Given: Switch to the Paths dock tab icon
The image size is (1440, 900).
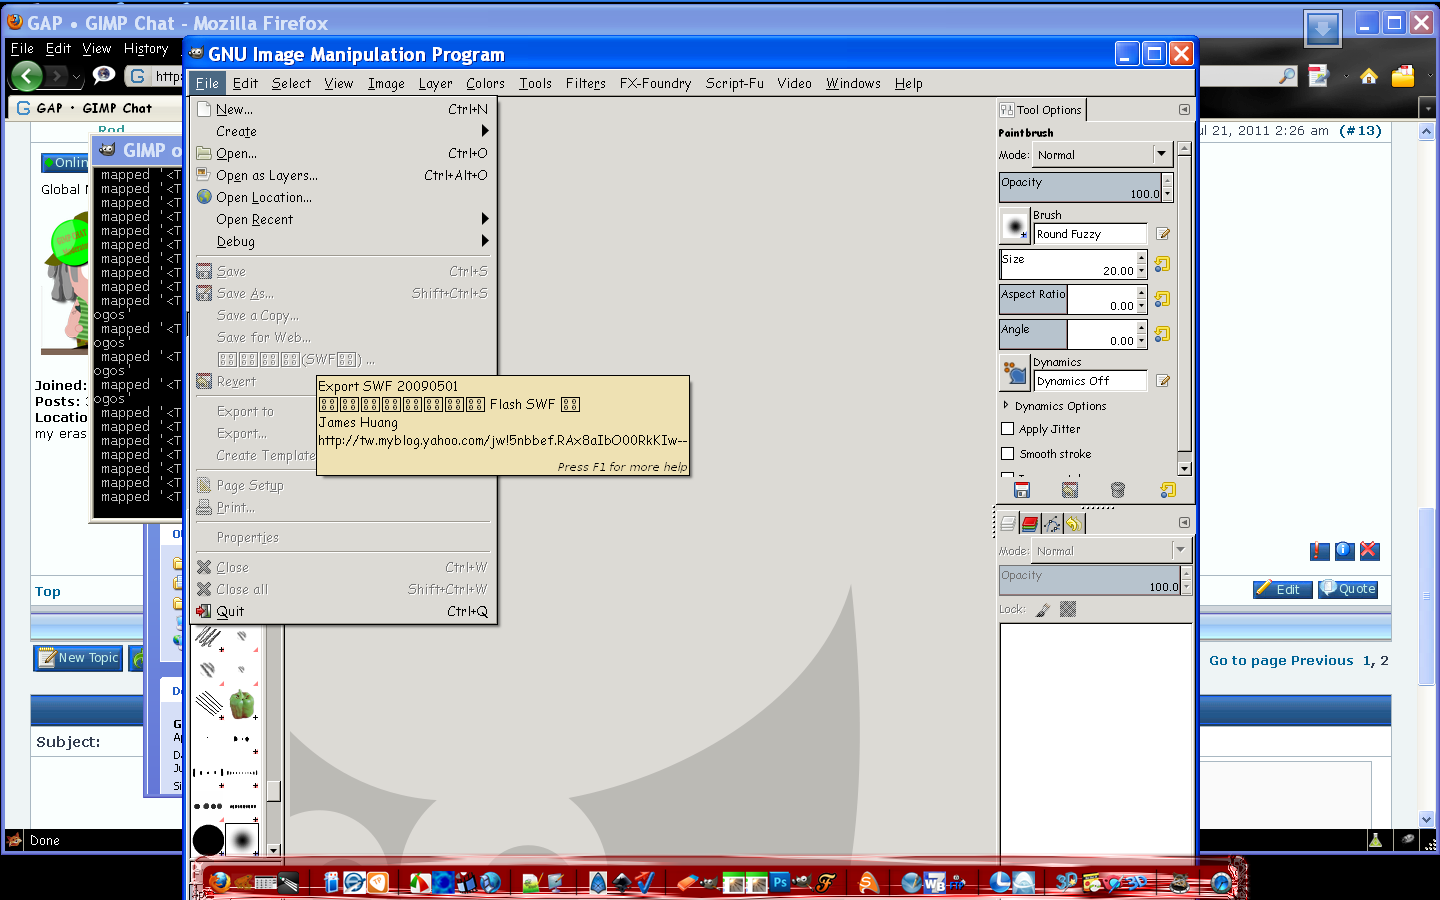Looking at the screenshot, I should [1052, 523].
